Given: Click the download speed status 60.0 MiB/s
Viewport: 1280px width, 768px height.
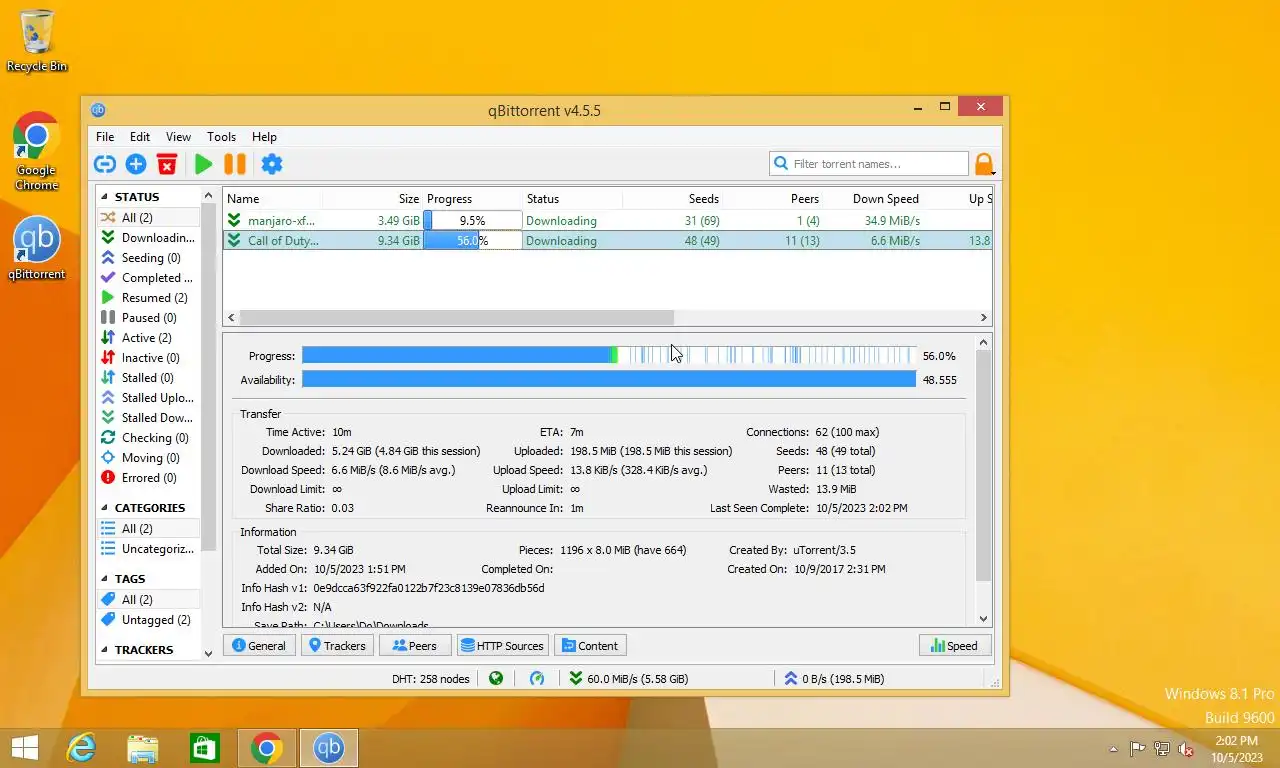Looking at the screenshot, I should pos(628,679).
